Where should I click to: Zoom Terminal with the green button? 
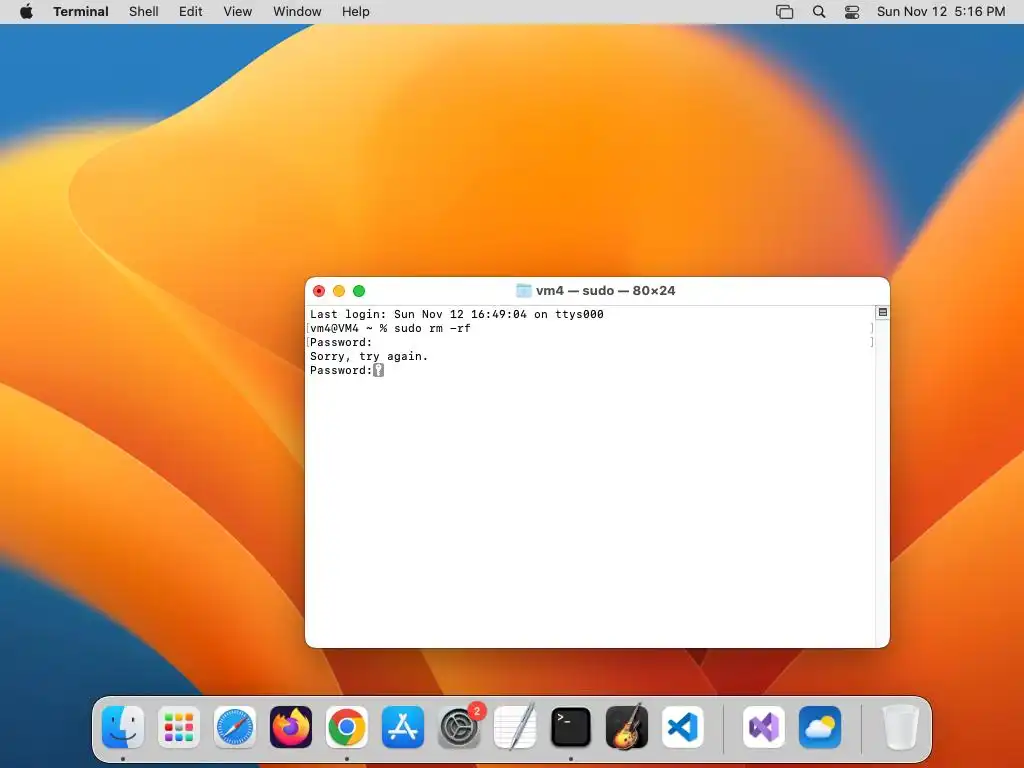(x=359, y=291)
